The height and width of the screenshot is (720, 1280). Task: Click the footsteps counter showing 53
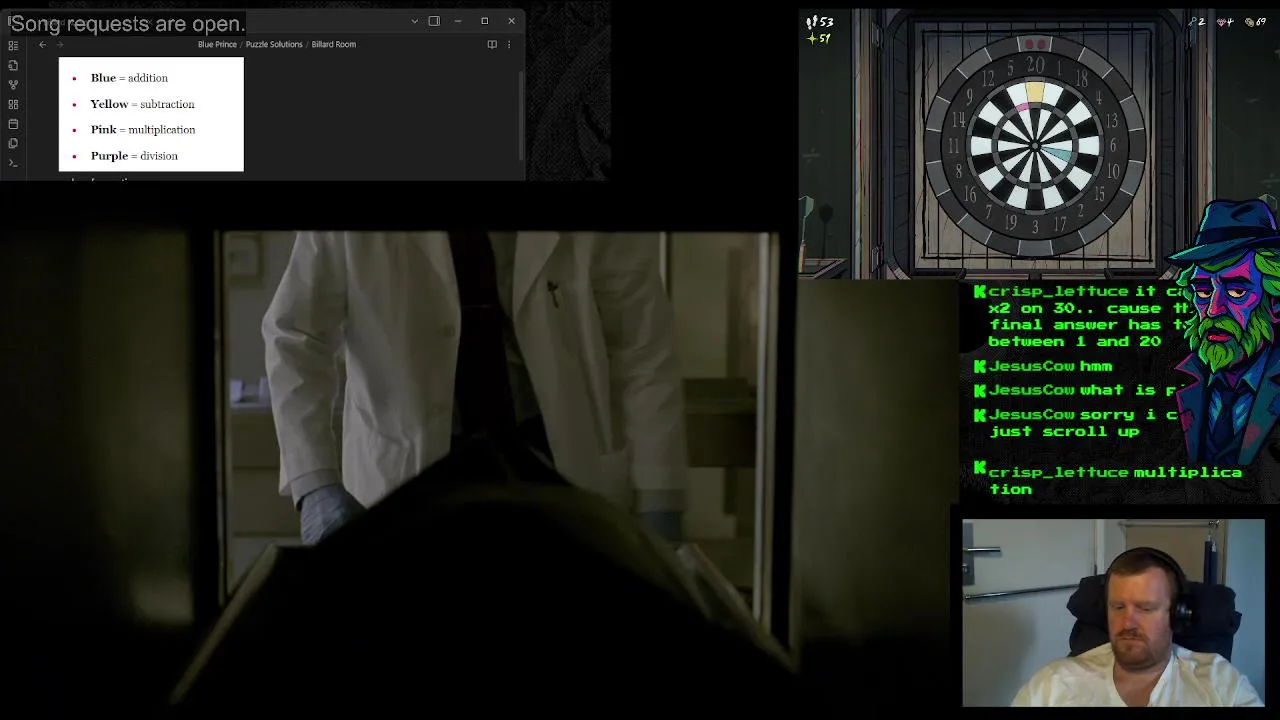tap(819, 22)
